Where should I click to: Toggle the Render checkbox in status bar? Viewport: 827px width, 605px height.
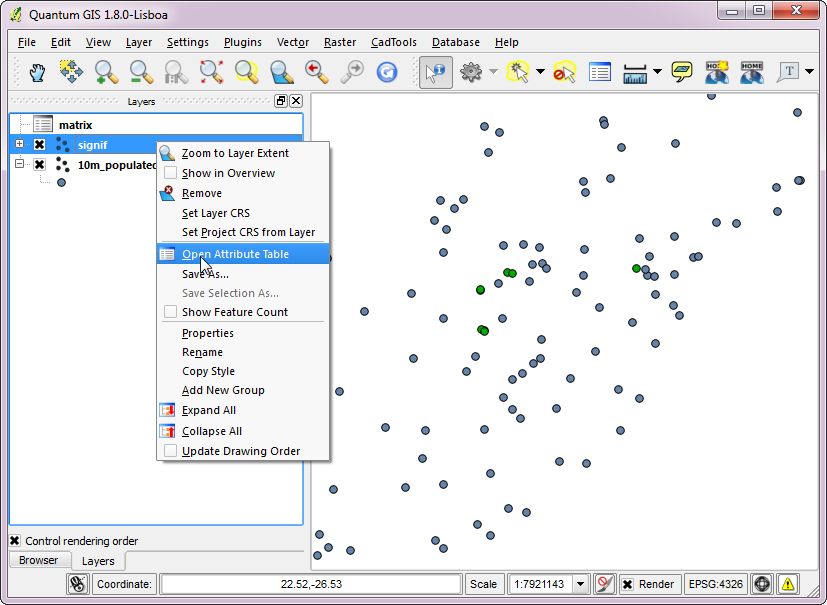[628, 584]
